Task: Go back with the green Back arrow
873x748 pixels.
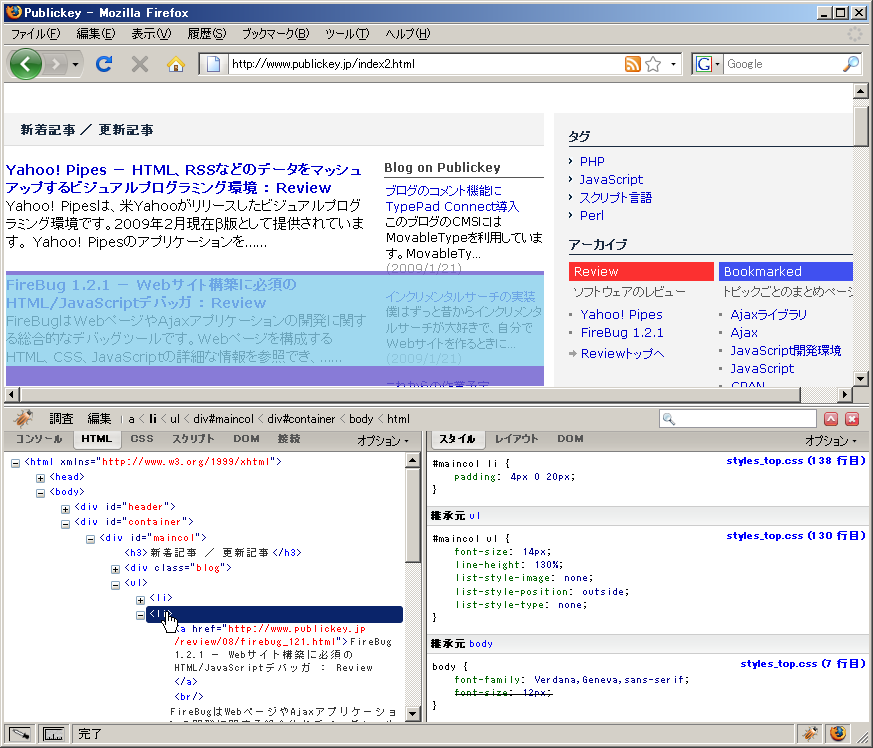Action: (26, 64)
